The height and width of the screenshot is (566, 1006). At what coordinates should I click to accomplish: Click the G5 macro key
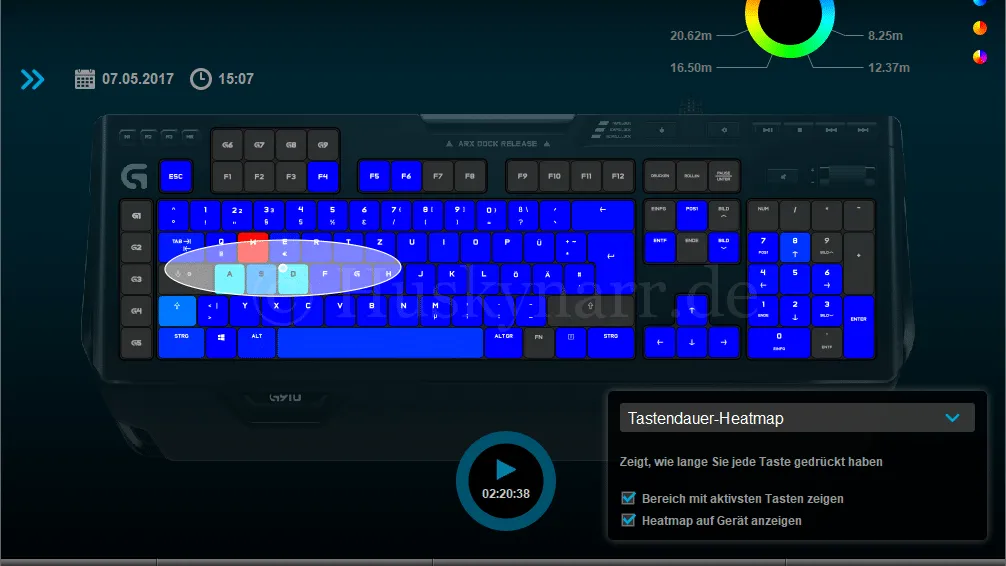pos(136,343)
